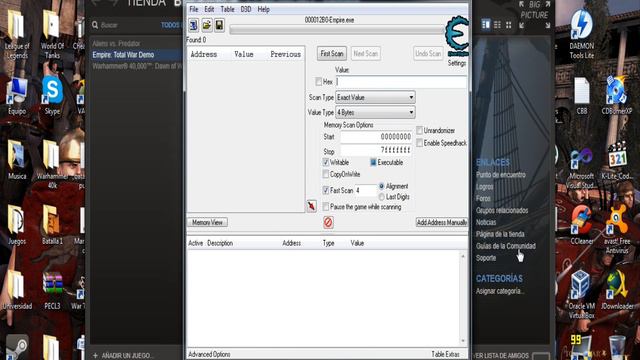Toggle the Hex checkbox

coord(318,82)
